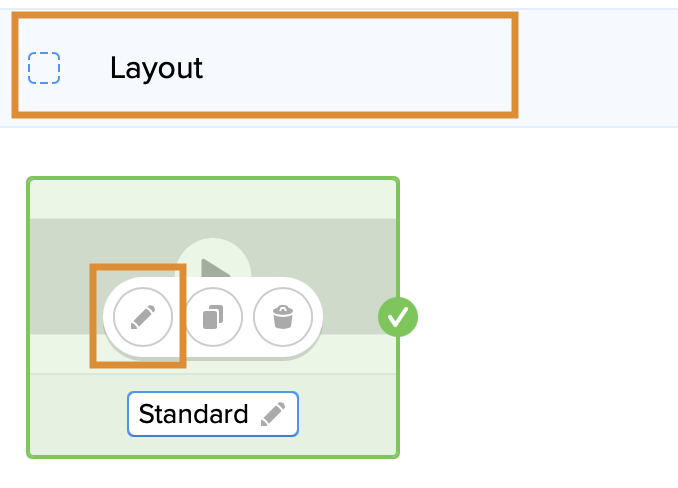Click the green checkmark badge

[398, 317]
